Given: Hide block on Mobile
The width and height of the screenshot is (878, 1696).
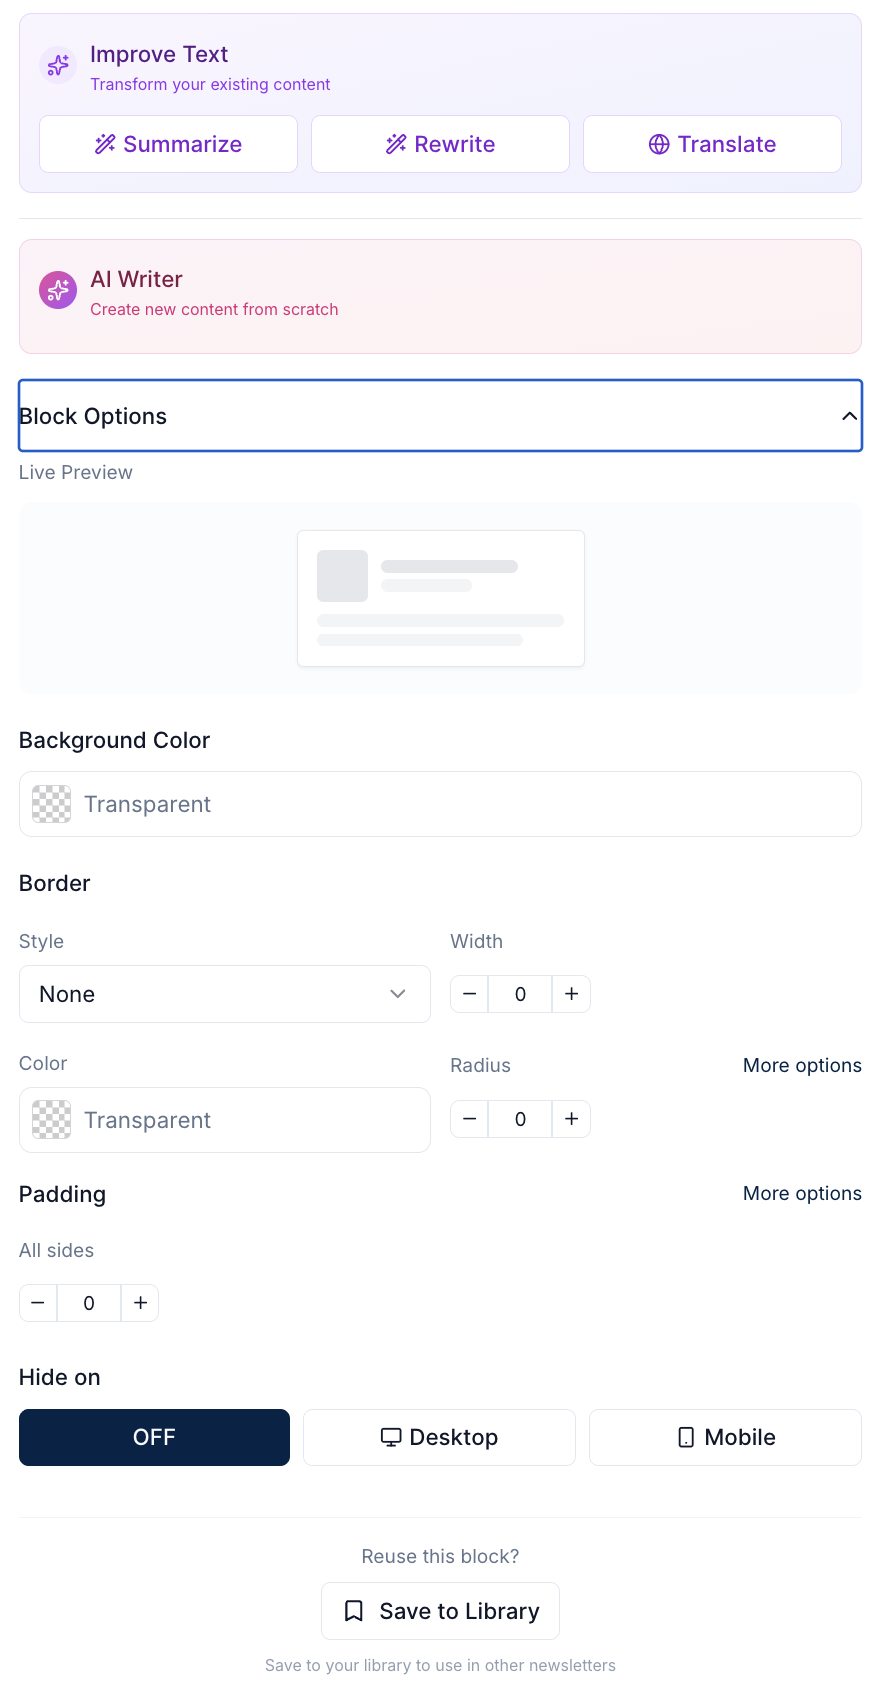Looking at the screenshot, I should 725,1437.
